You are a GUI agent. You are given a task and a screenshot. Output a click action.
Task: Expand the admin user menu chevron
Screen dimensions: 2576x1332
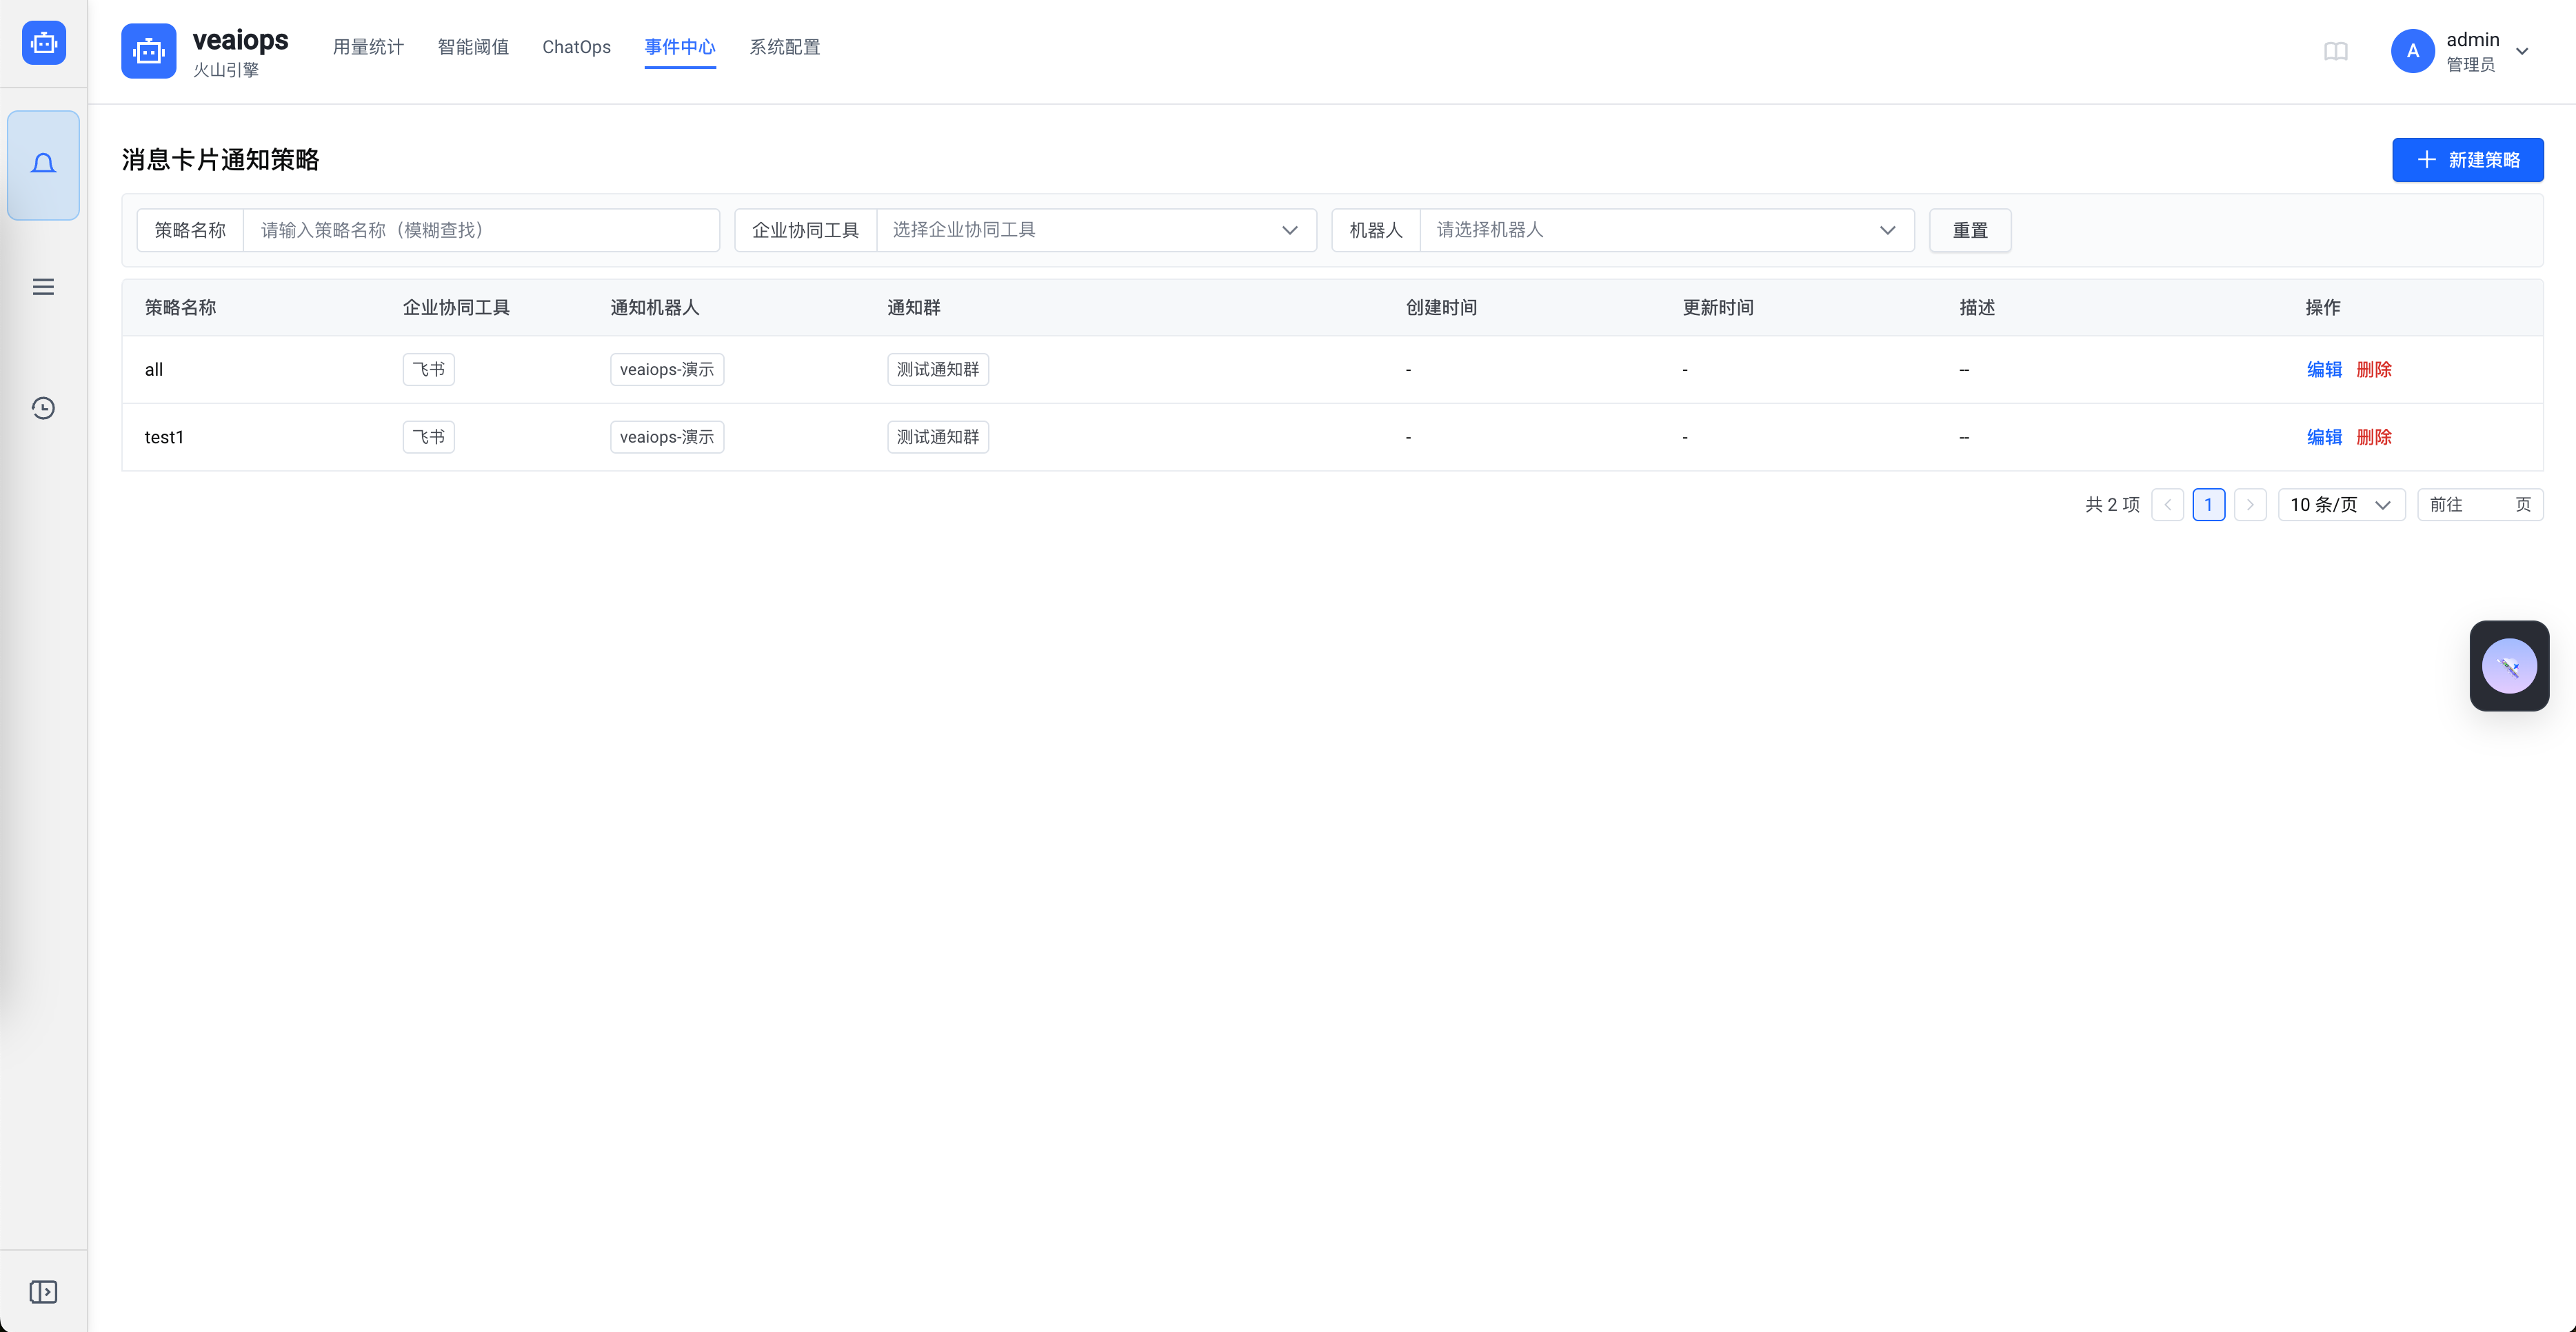pyautogui.click(x=2522, y=52)
